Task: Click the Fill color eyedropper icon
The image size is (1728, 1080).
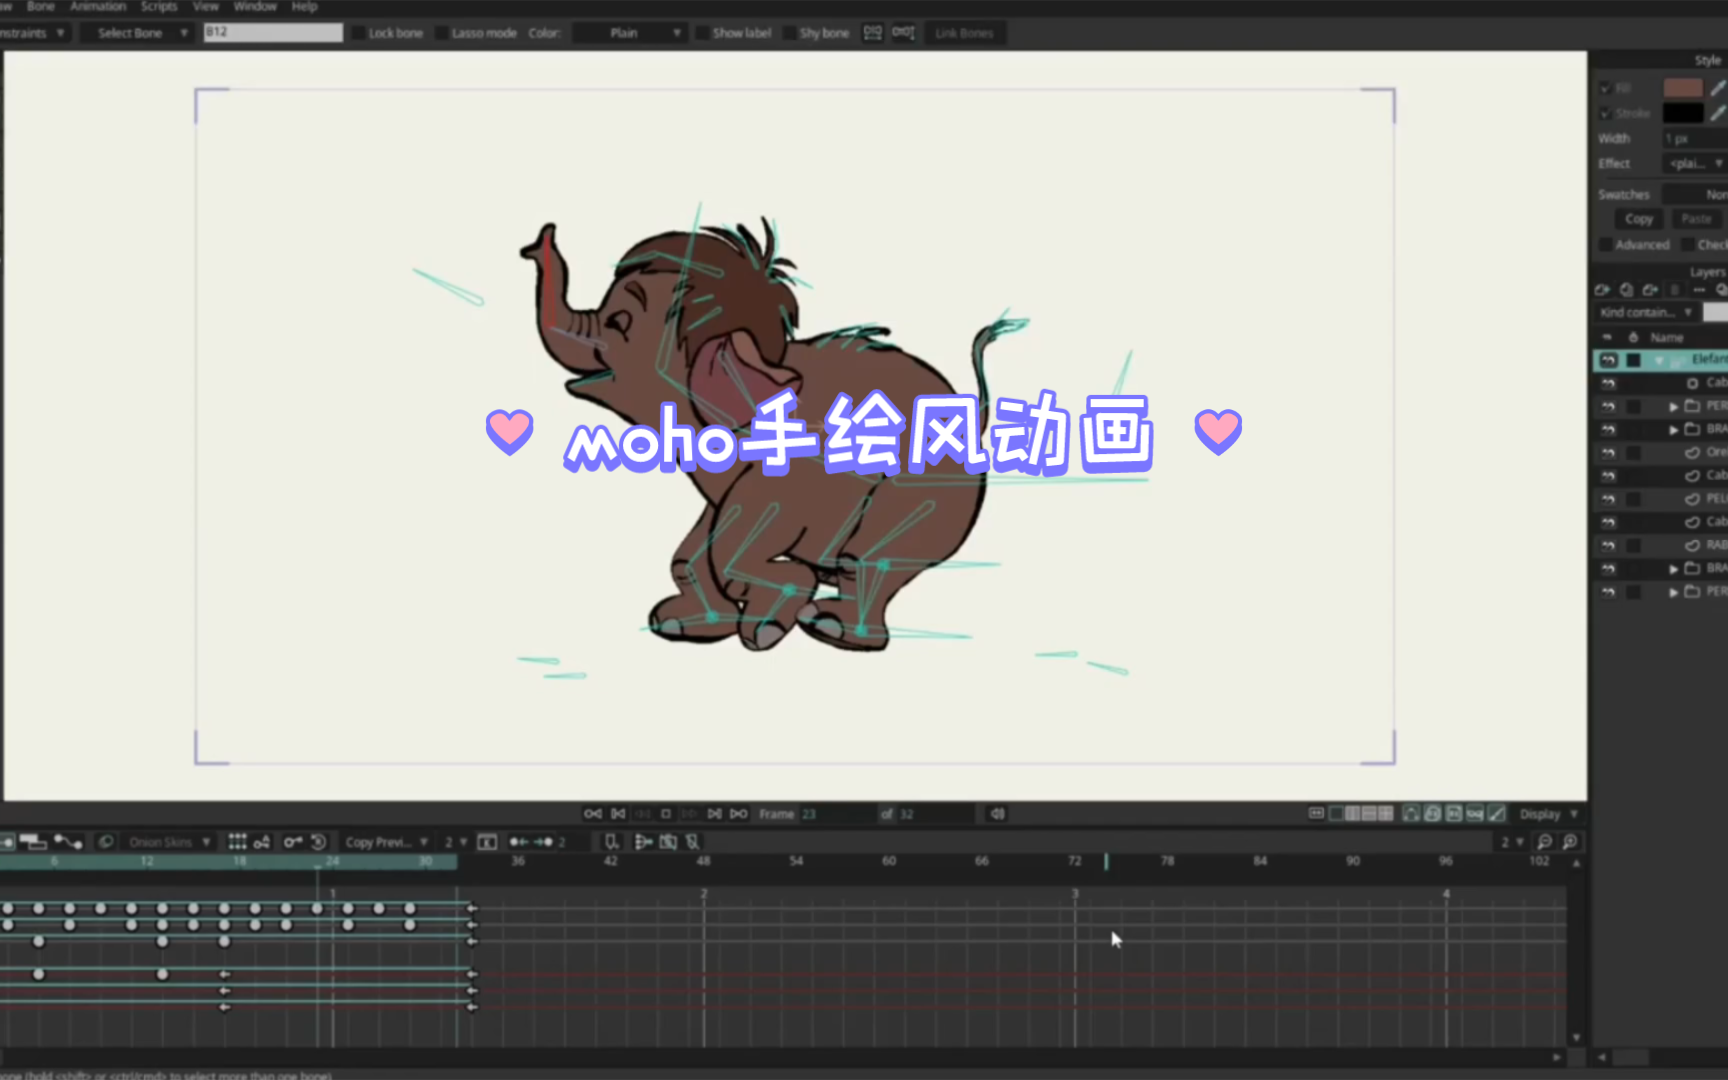Action: [1718, 88]
